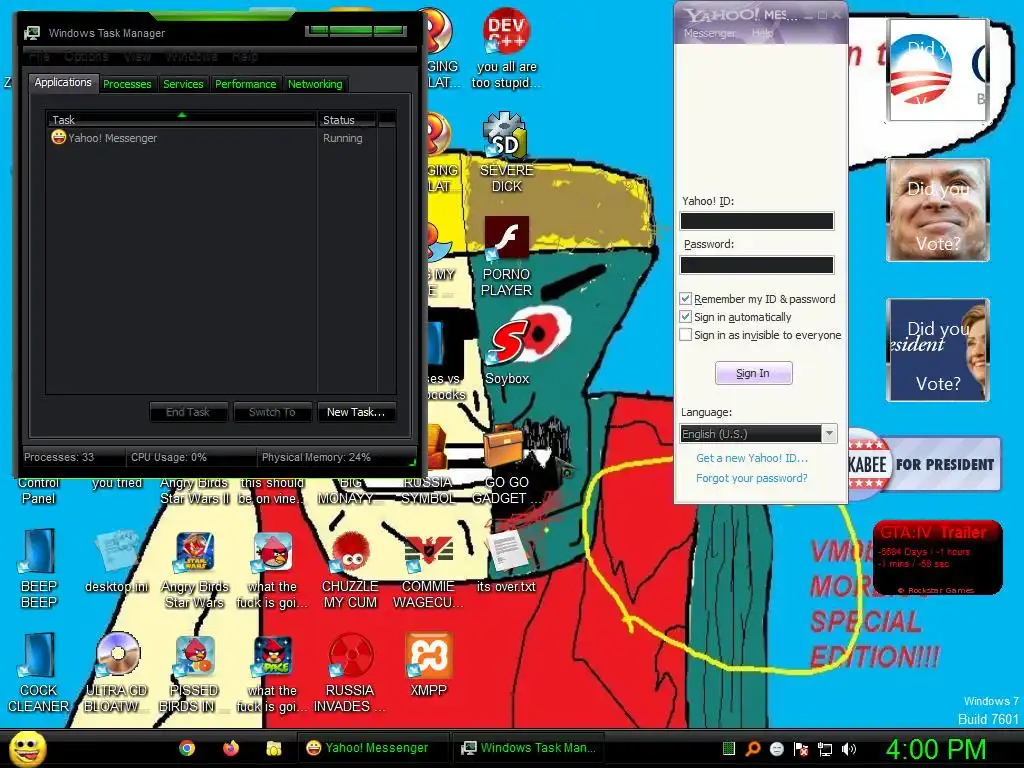Viewport: 1024px width, 768px height.
Task: Click Forgot your password? link
Action: [752, 478]
